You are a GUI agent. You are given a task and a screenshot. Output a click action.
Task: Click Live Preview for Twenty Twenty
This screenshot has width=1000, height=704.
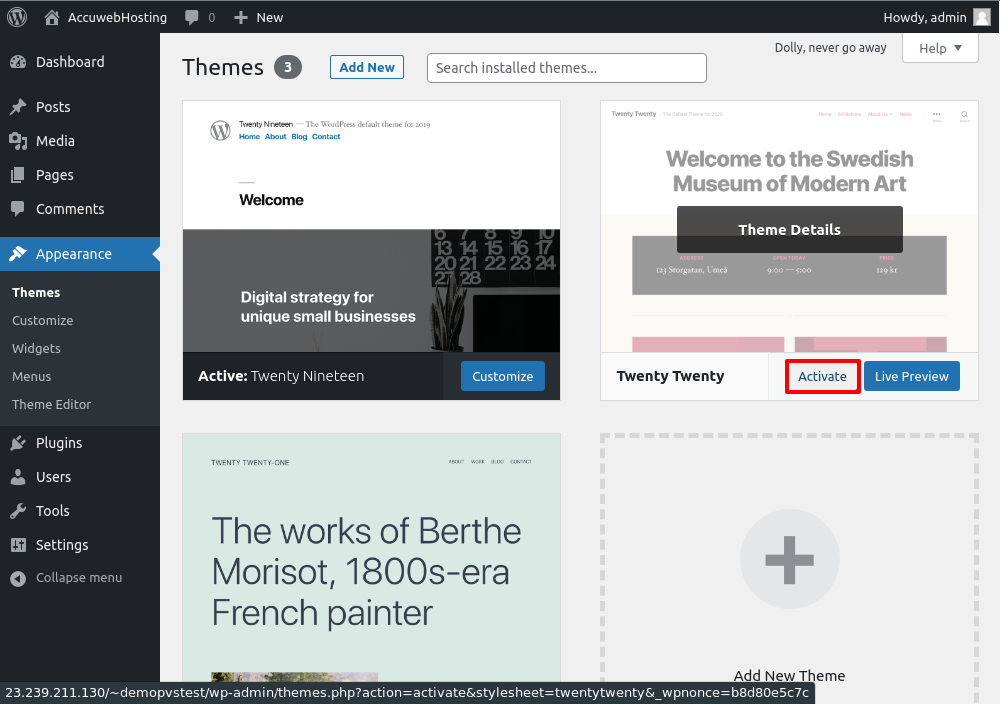[x=911, y=376]
